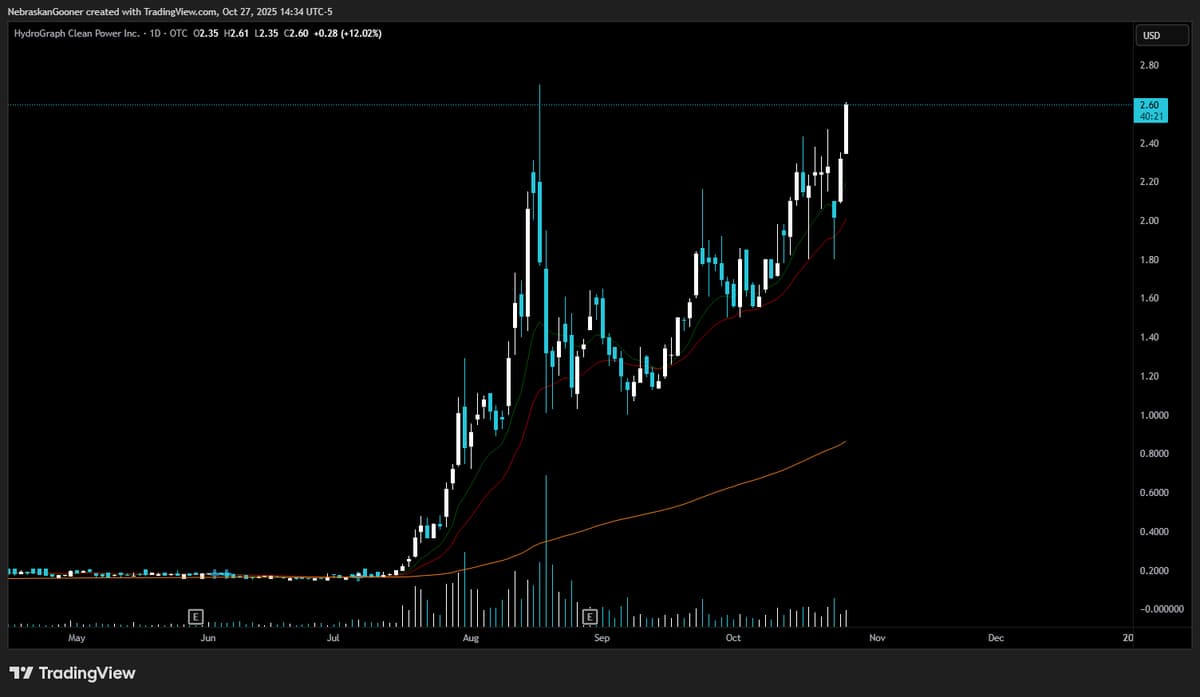1200x697 pixels.
Task: Click the 2.80 label on the price scale
Action: pyautogui.click(x=1151, y=64)
